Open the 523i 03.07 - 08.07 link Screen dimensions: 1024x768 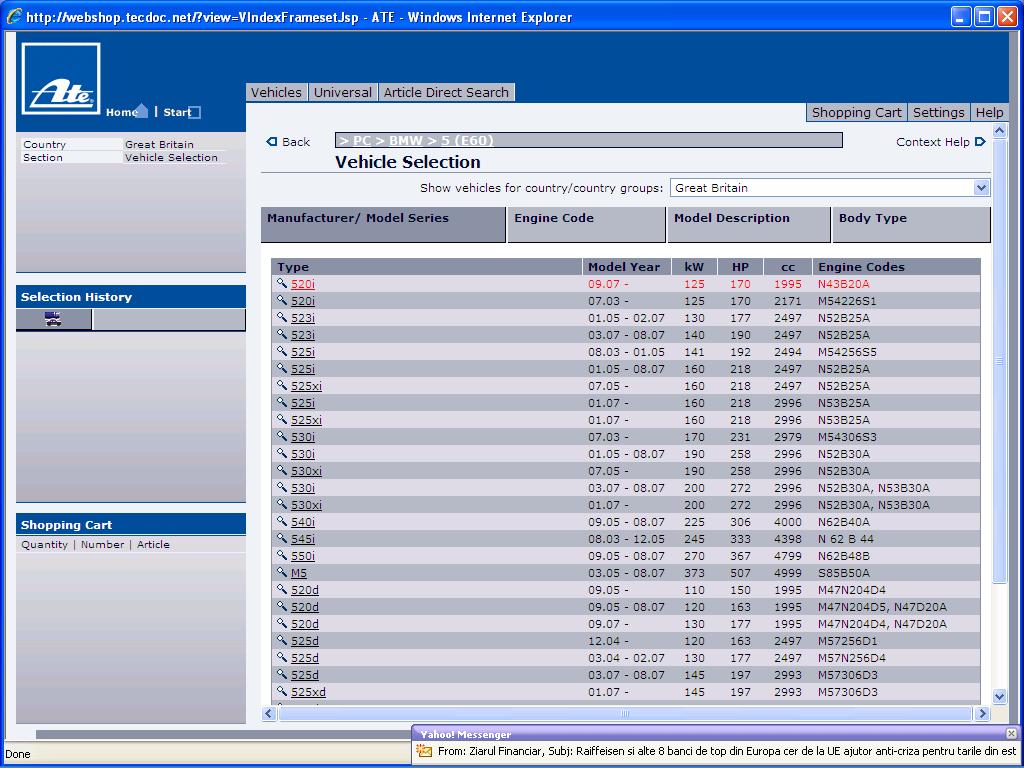click(302, 335)
